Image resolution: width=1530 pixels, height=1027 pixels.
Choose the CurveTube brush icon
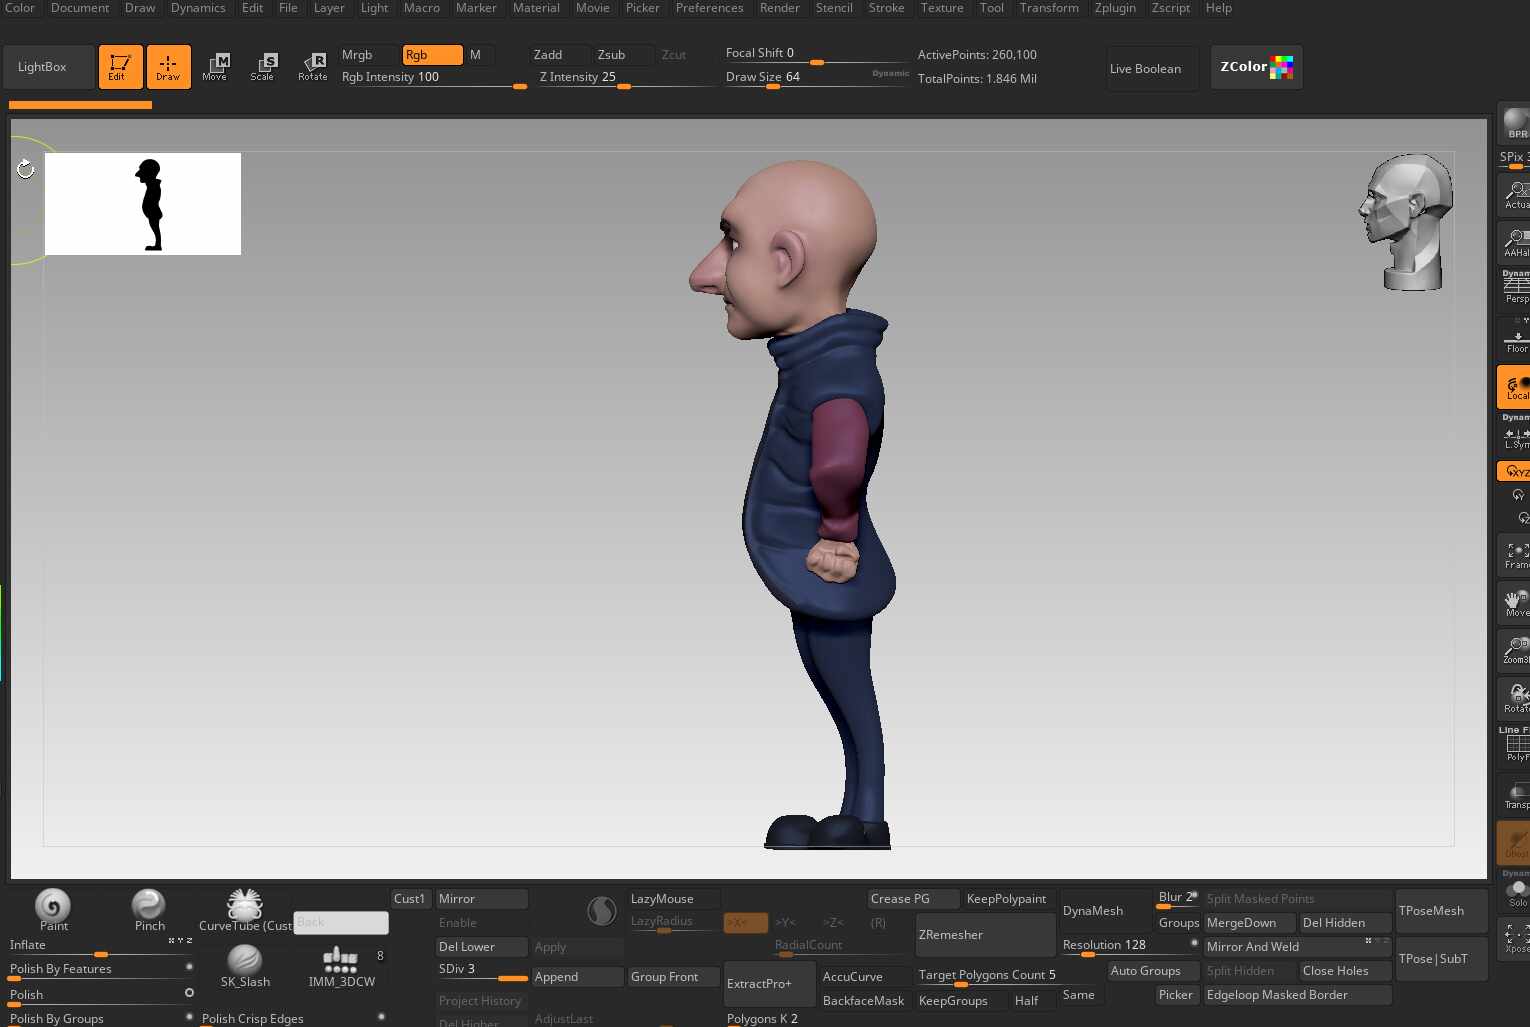pyautogui.click(x=244, y=910)
